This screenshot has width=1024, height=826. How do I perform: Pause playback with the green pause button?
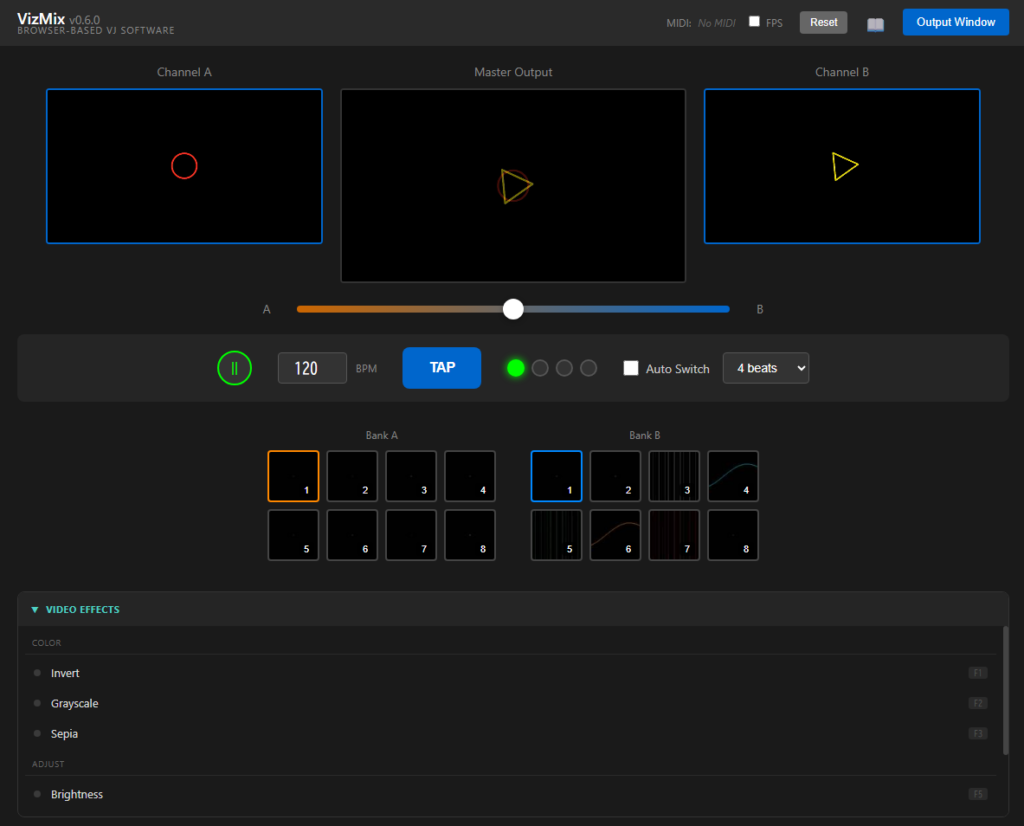234,368
